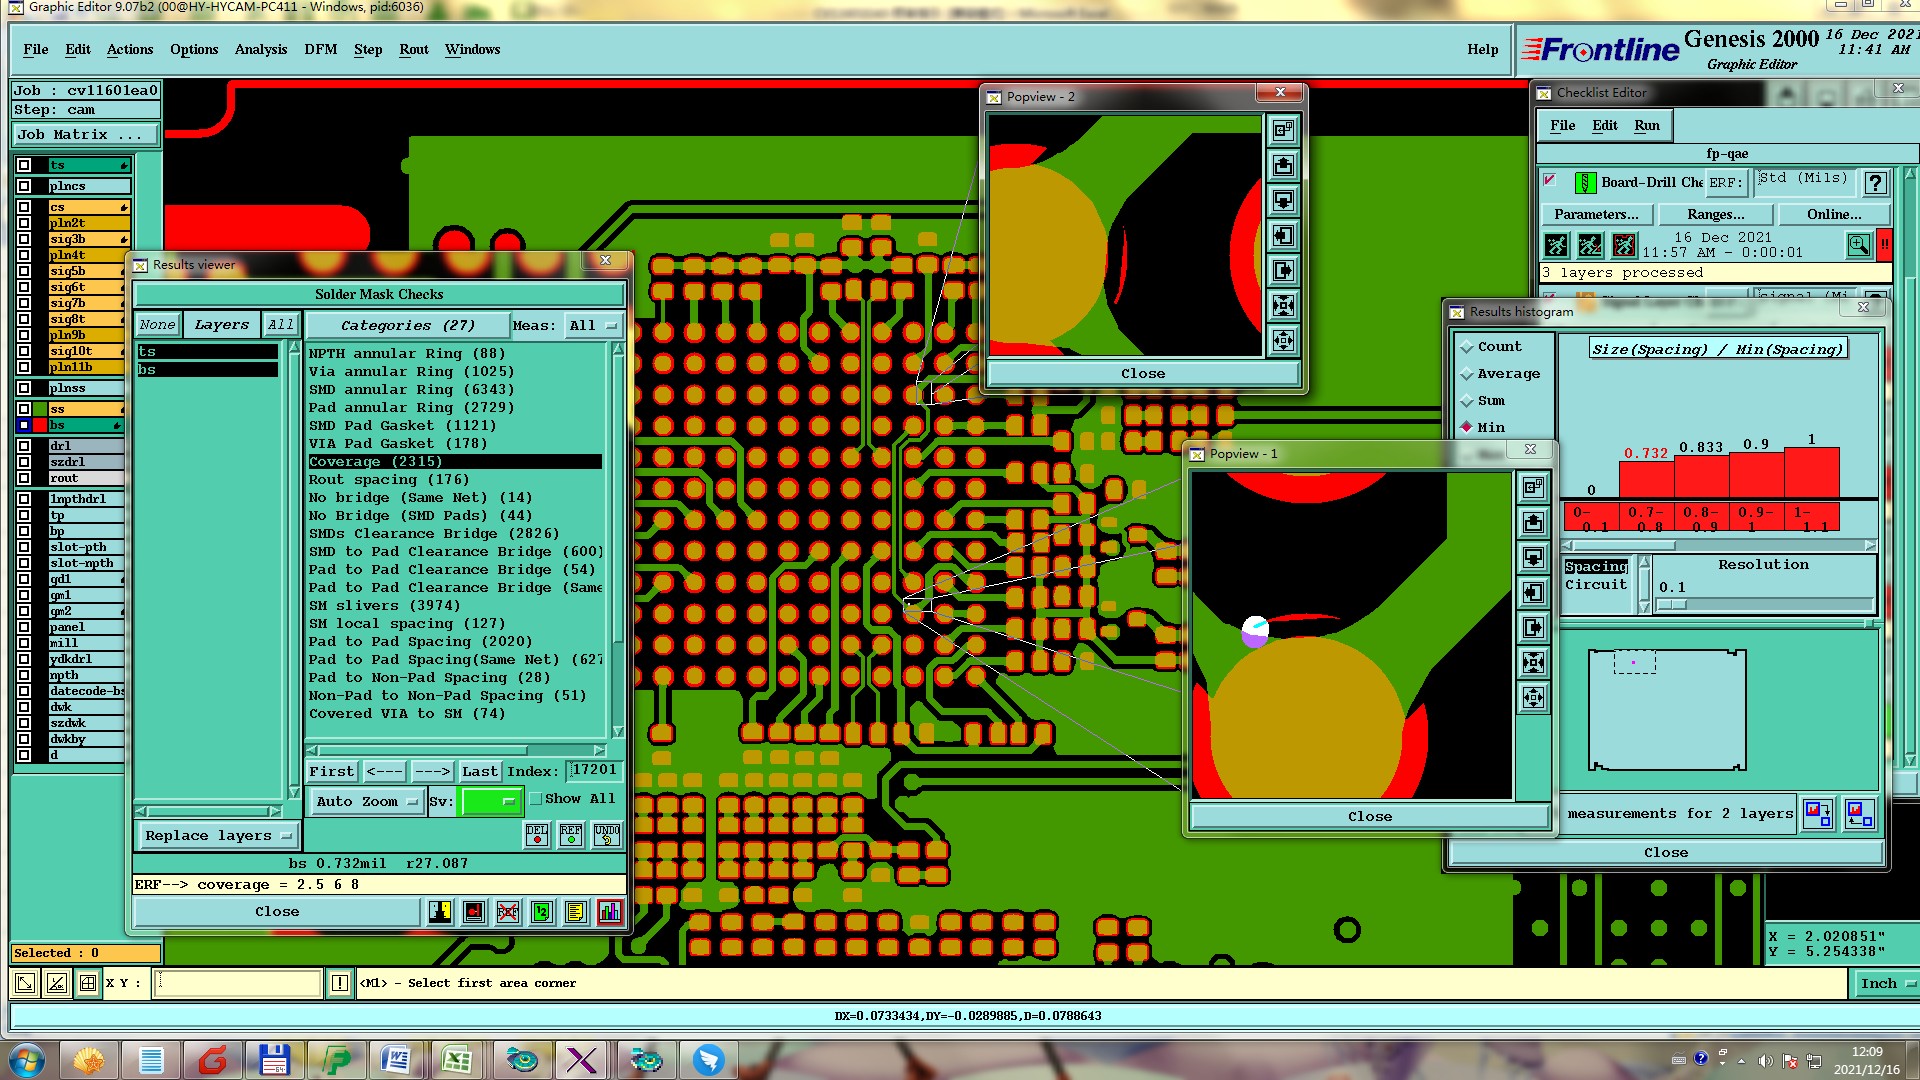Click the question mark help icon
The width and height of the screenshot is (1920, 1080).
1875,183
